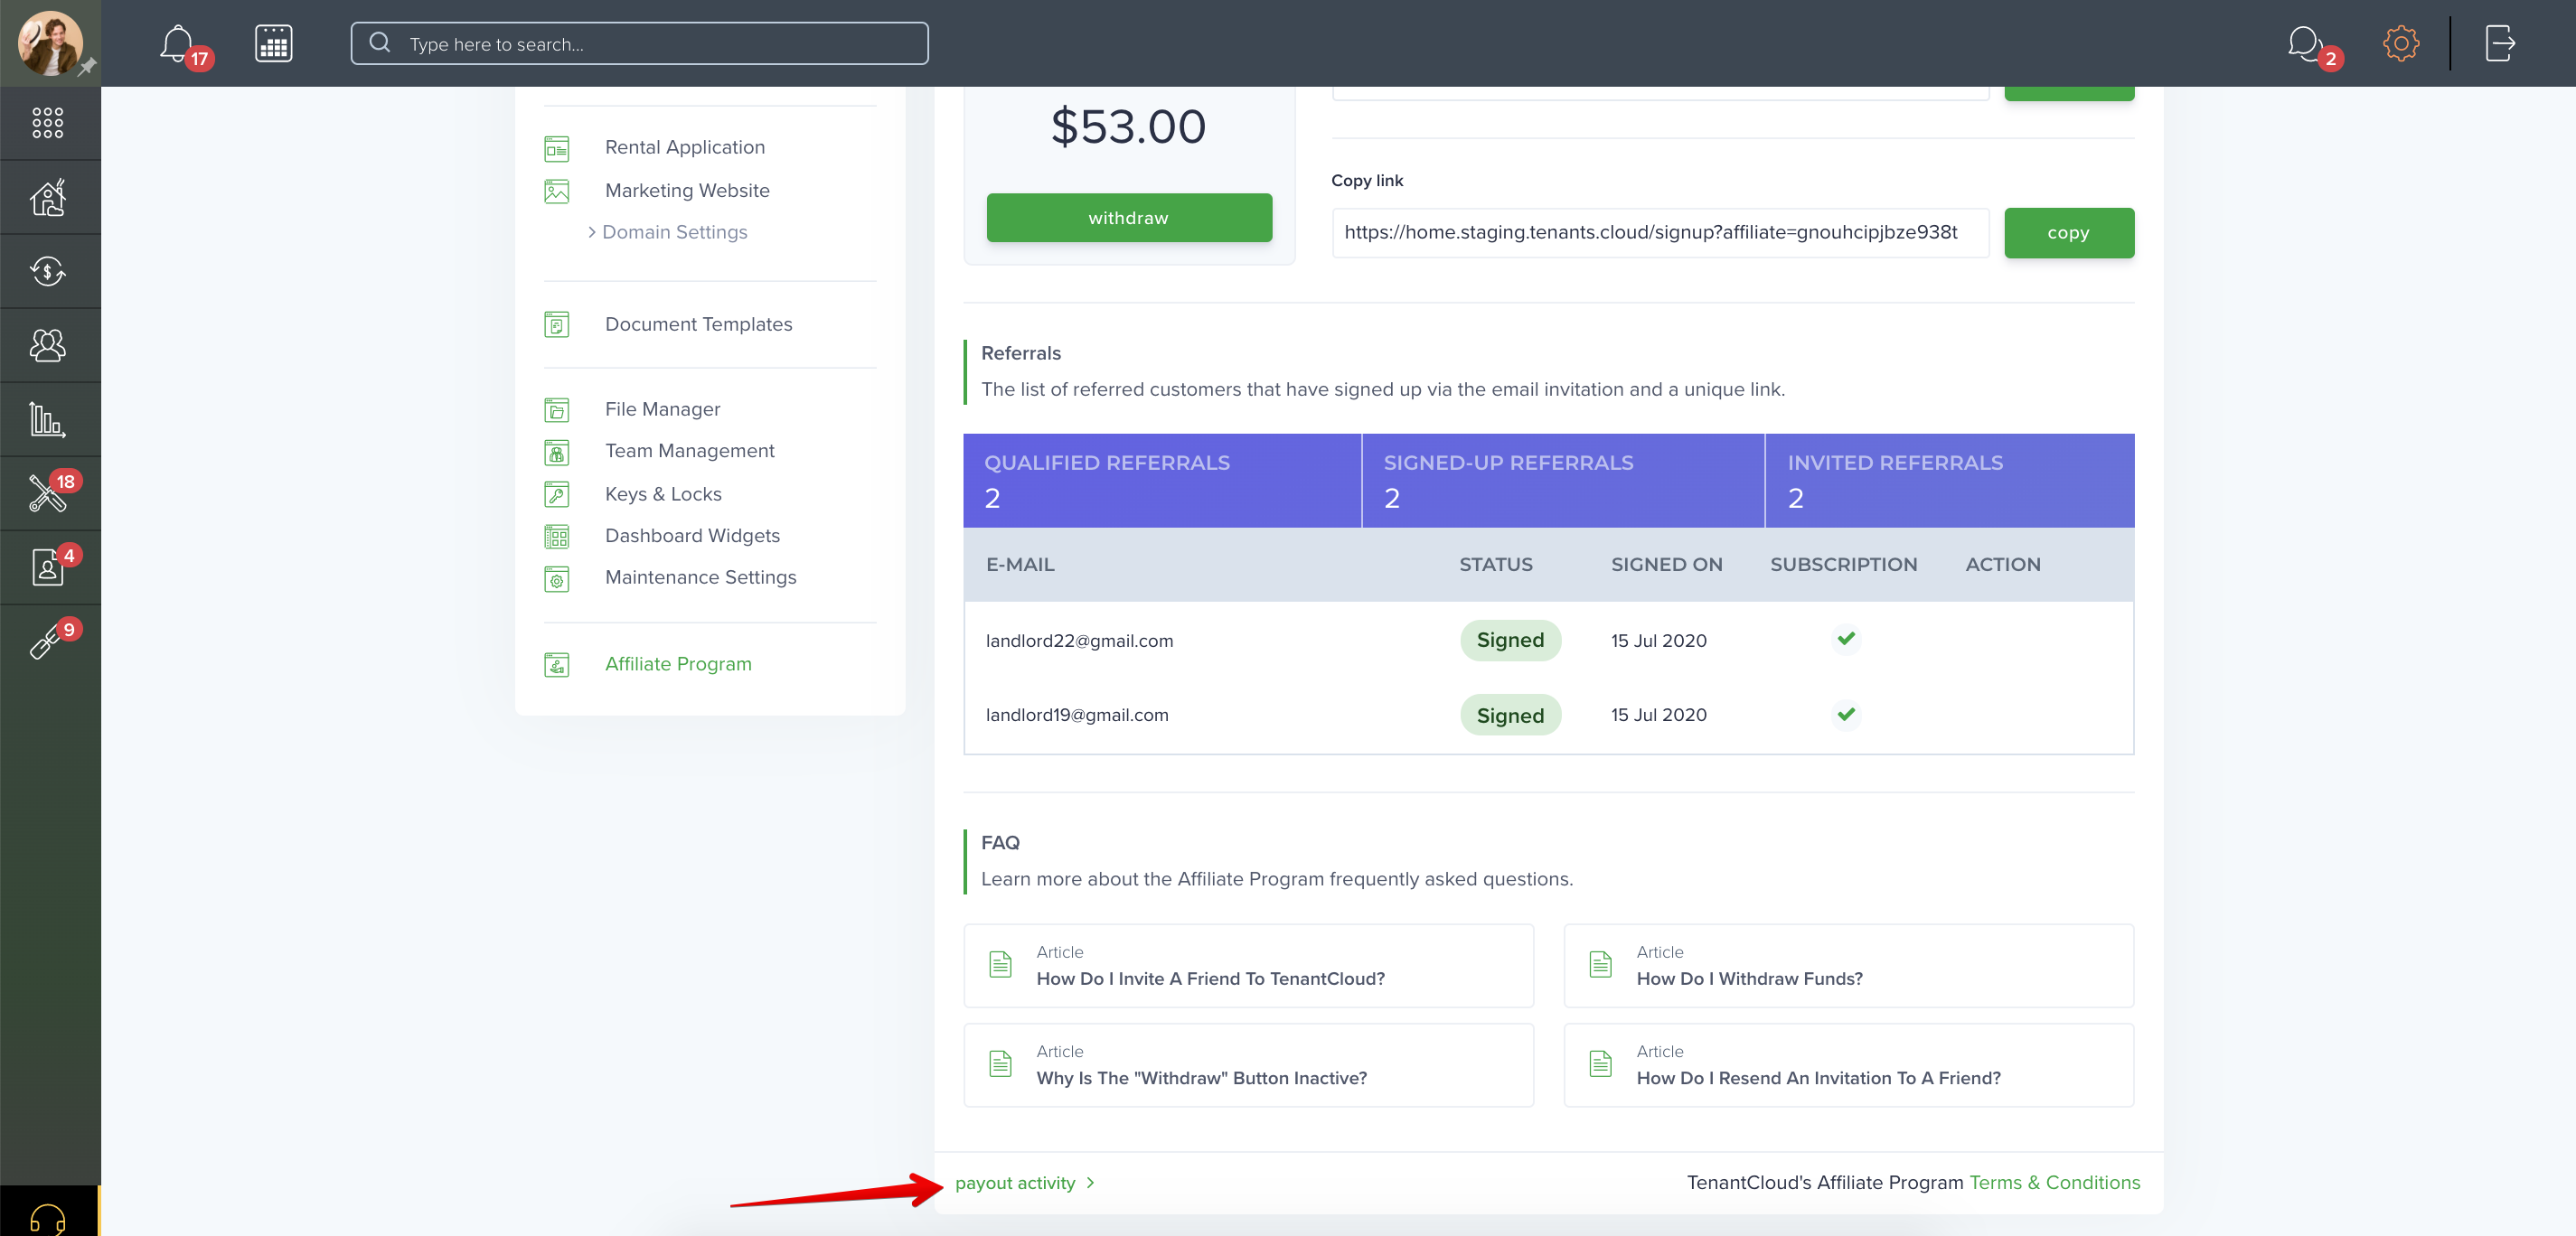Open Dashboard Widgets settings

pos(692,535)
